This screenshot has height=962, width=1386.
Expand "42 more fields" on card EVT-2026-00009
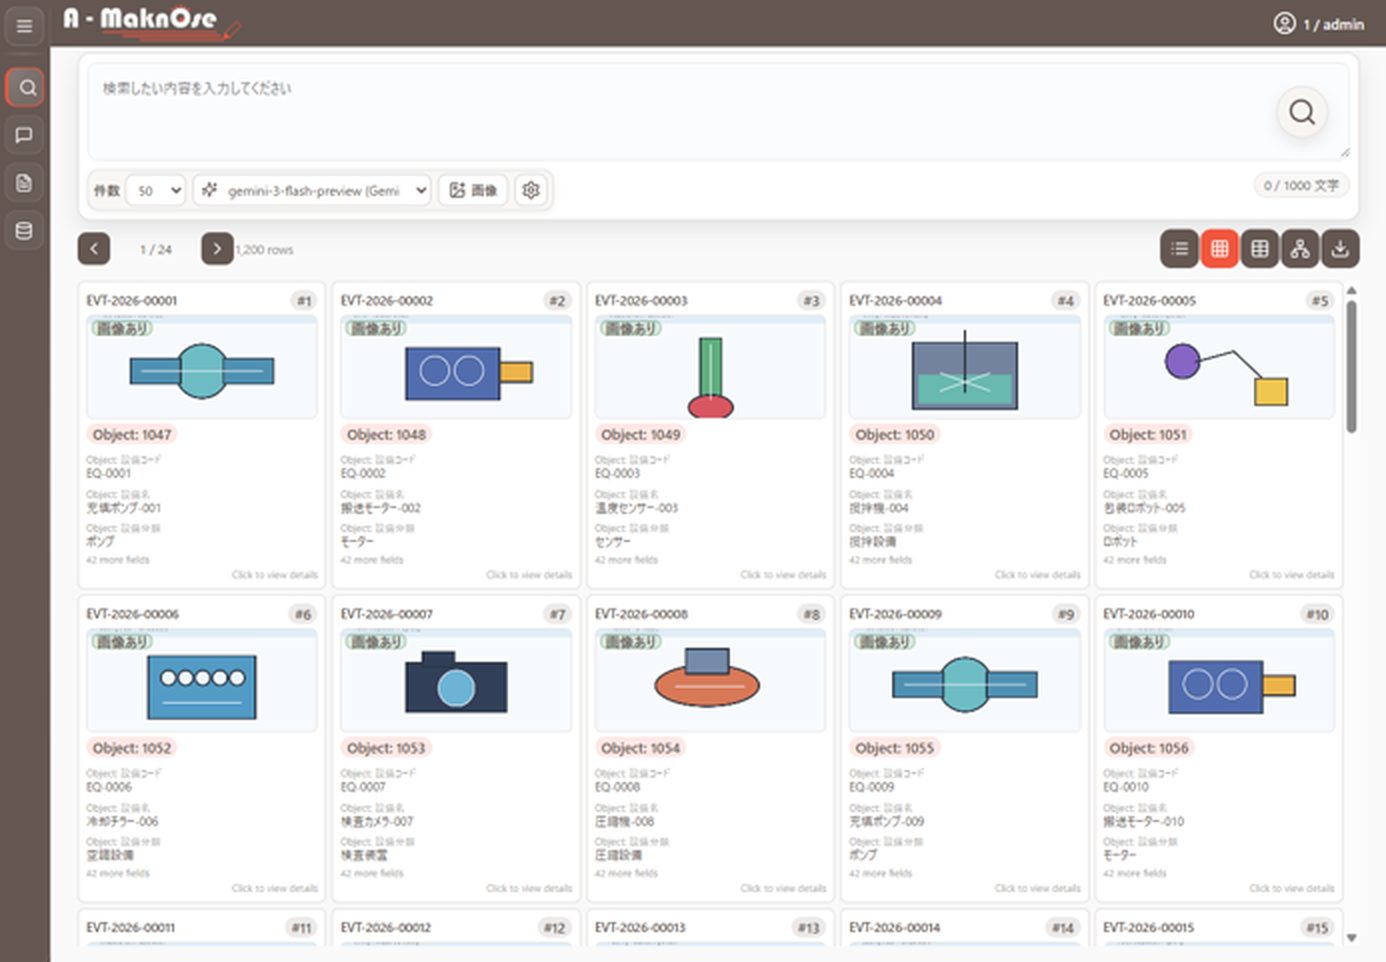880,873
